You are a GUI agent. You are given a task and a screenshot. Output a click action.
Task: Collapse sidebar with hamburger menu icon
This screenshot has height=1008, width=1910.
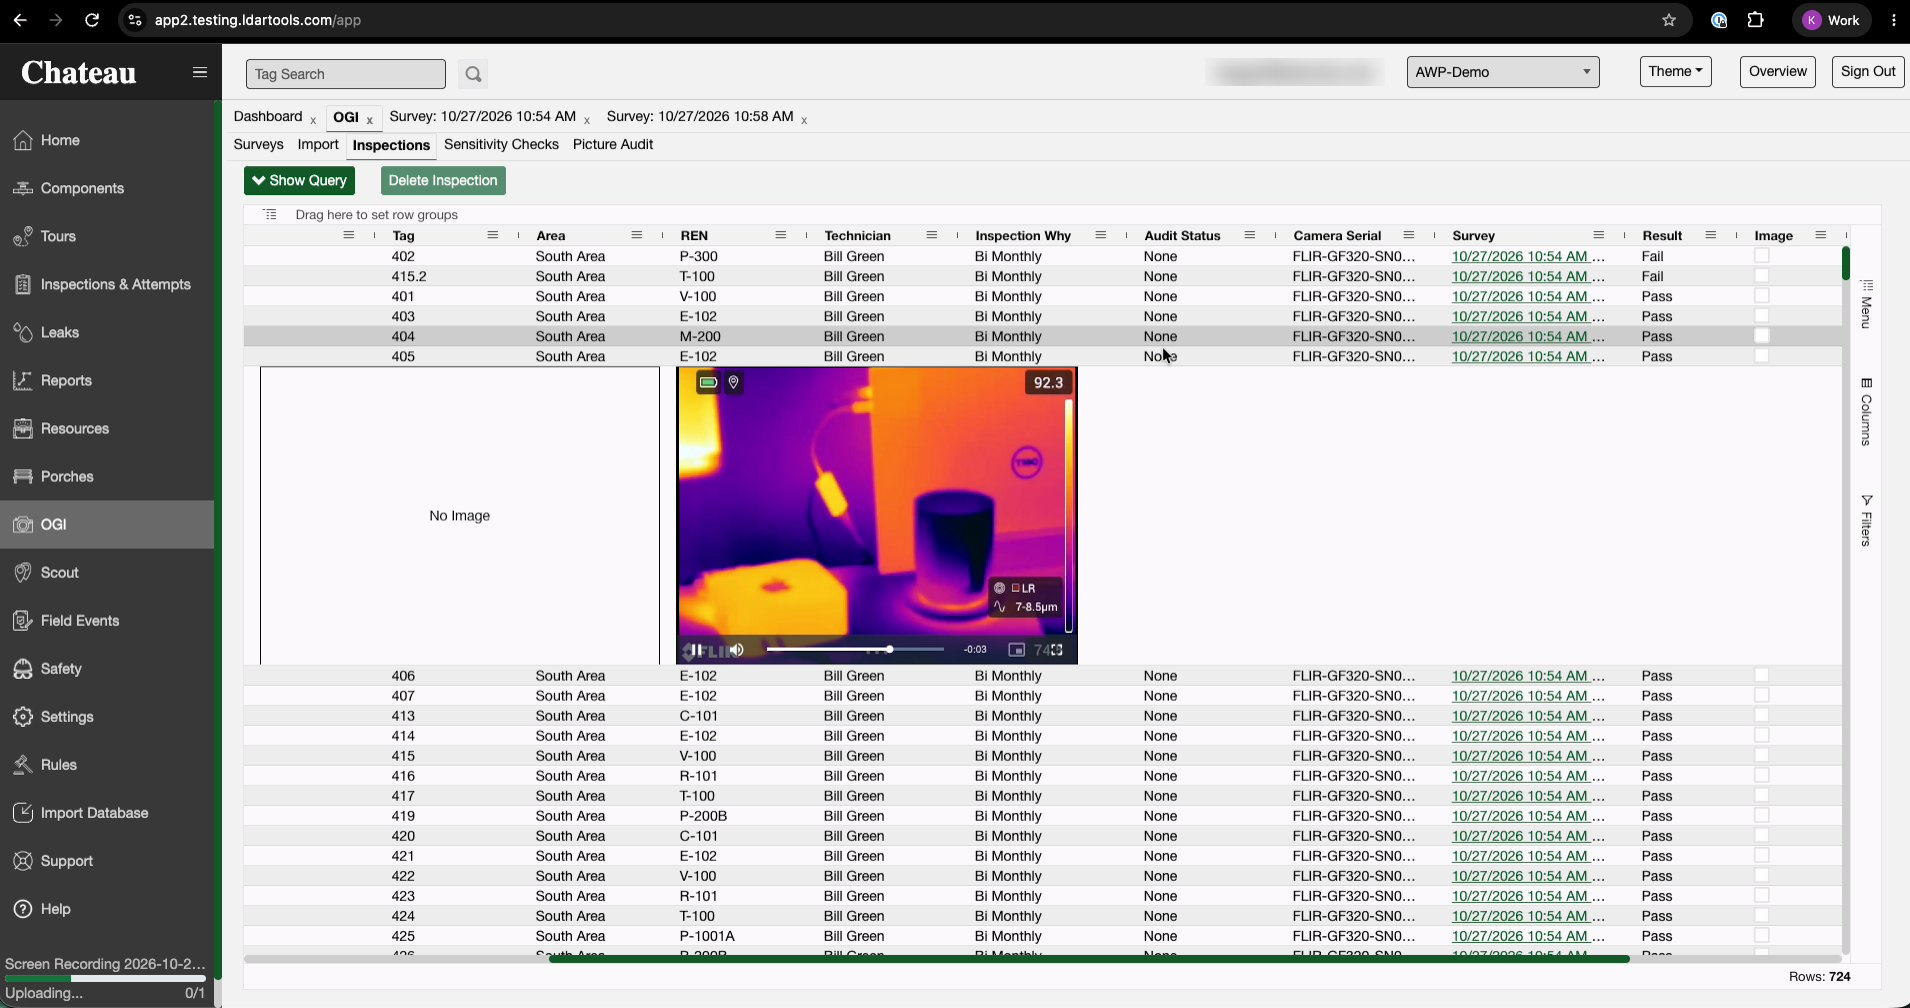tap(200, 72)
